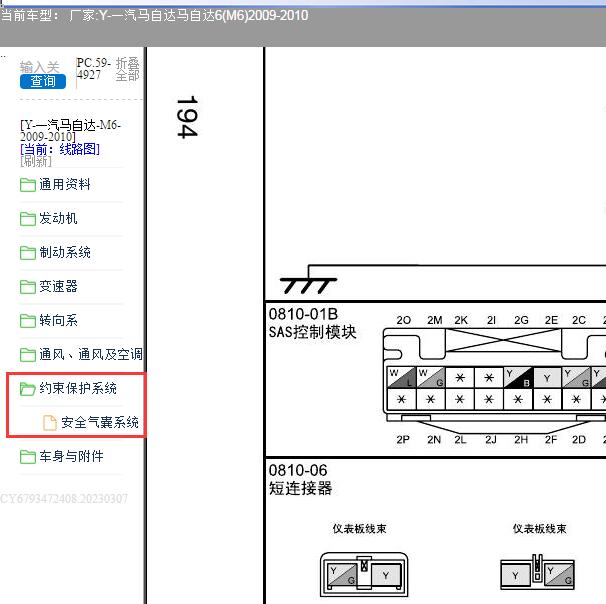Click the folder icon beside 发动机
Viewport: 606px width, 604px height.
click(28, 219)
